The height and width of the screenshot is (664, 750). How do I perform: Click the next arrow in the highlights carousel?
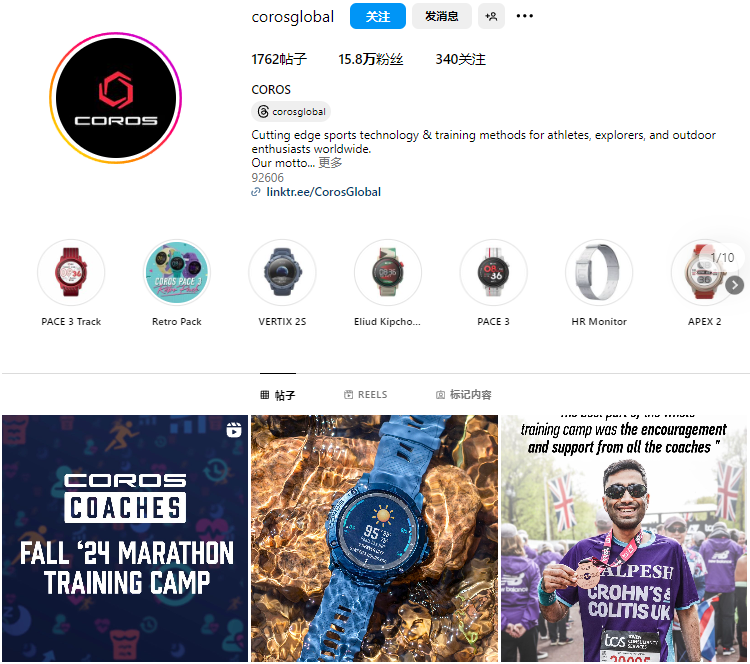click(735, 286)
